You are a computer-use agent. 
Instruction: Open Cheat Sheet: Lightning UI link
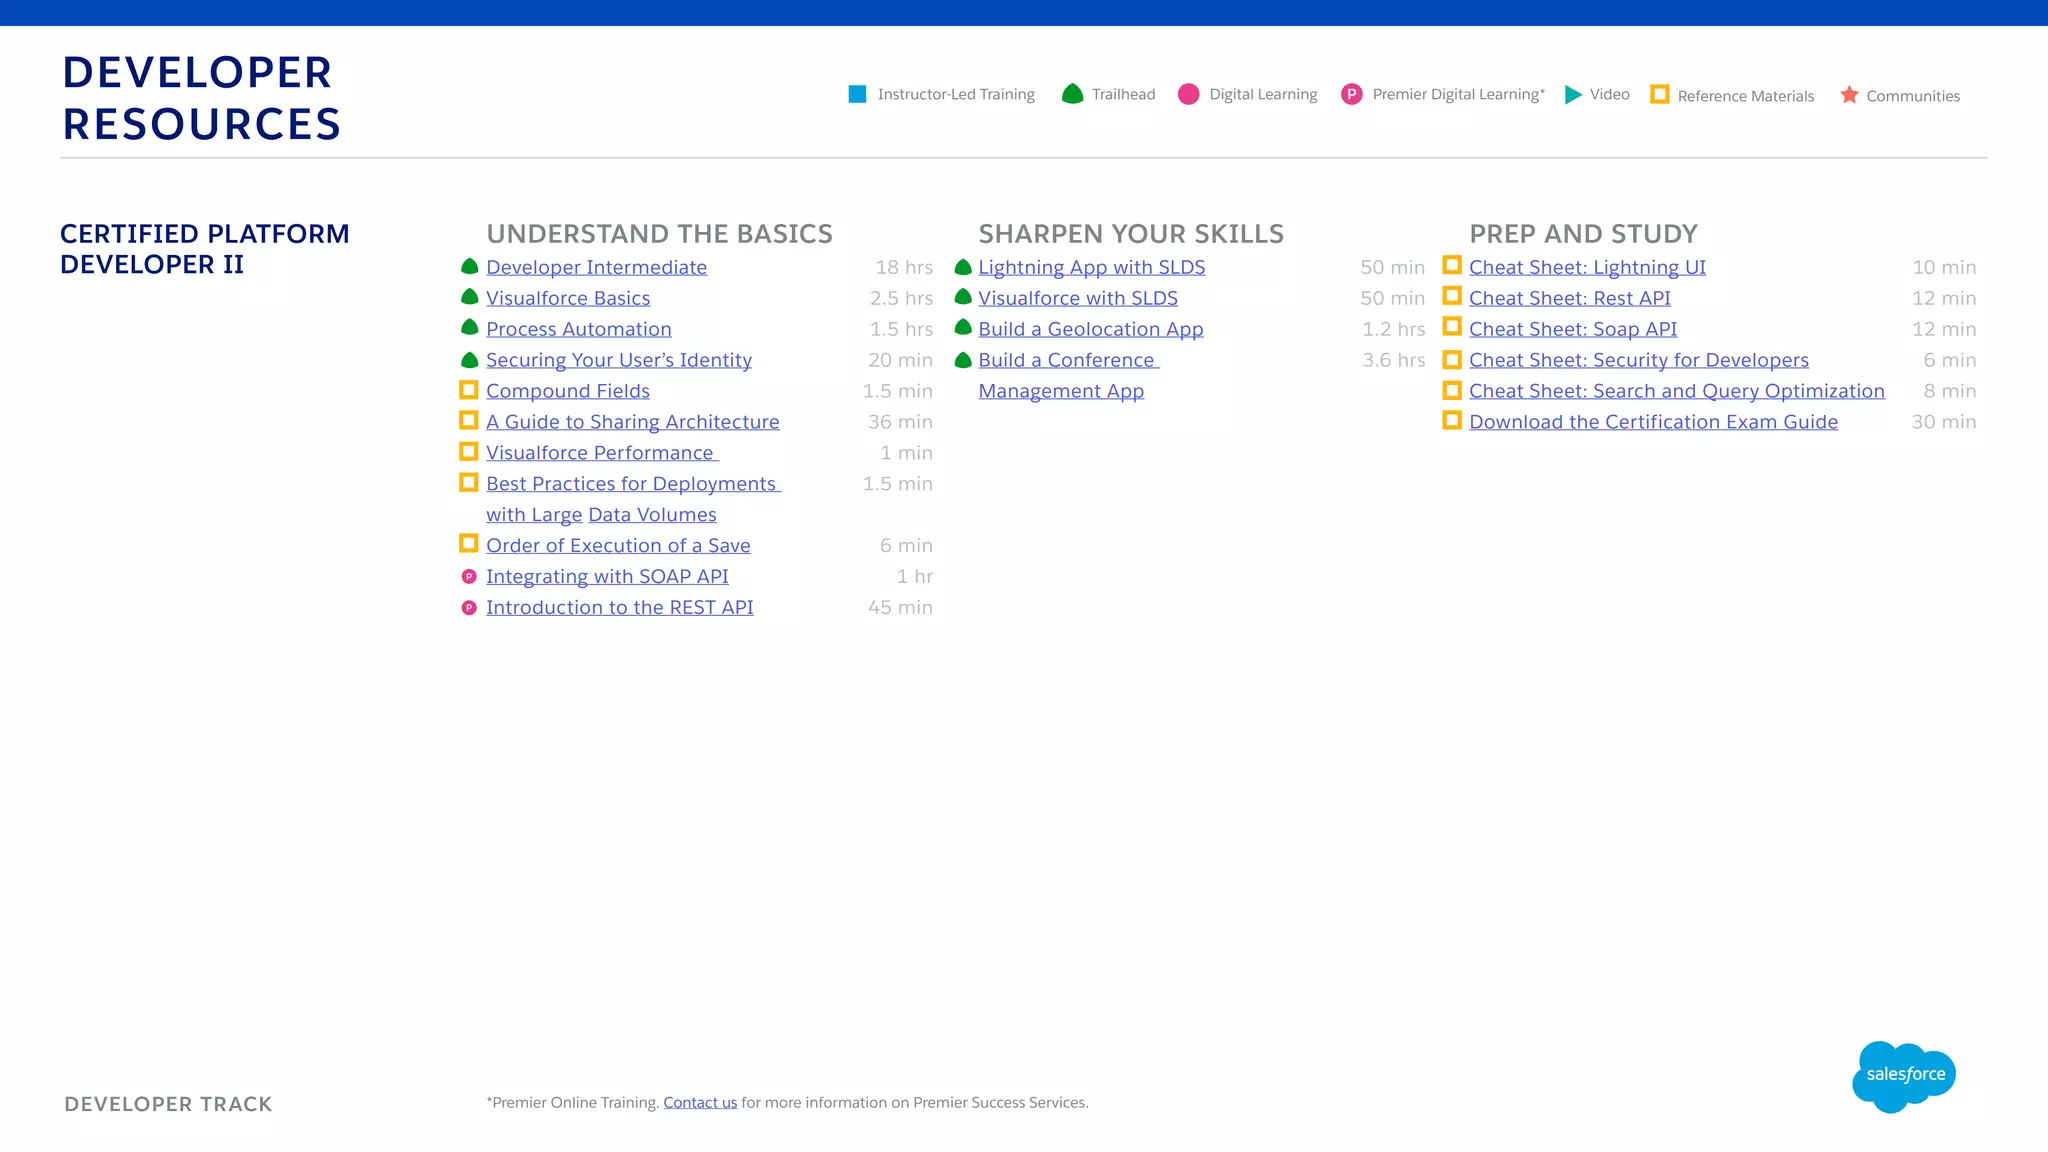click(1587, 267)
